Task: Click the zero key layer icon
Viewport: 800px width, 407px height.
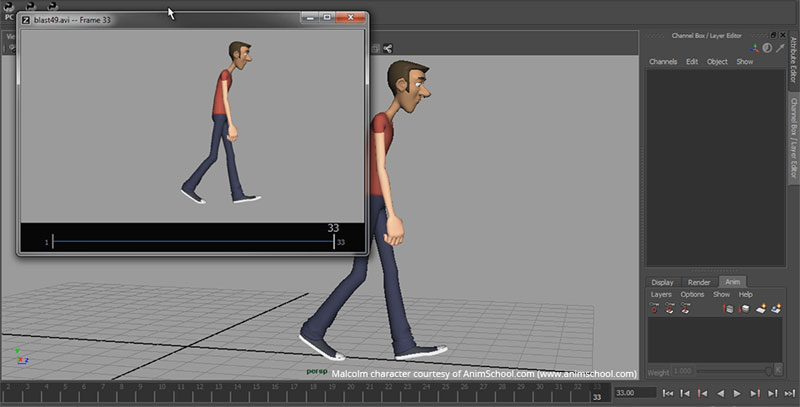Action: pyautogui.click(x=654, y=308)
